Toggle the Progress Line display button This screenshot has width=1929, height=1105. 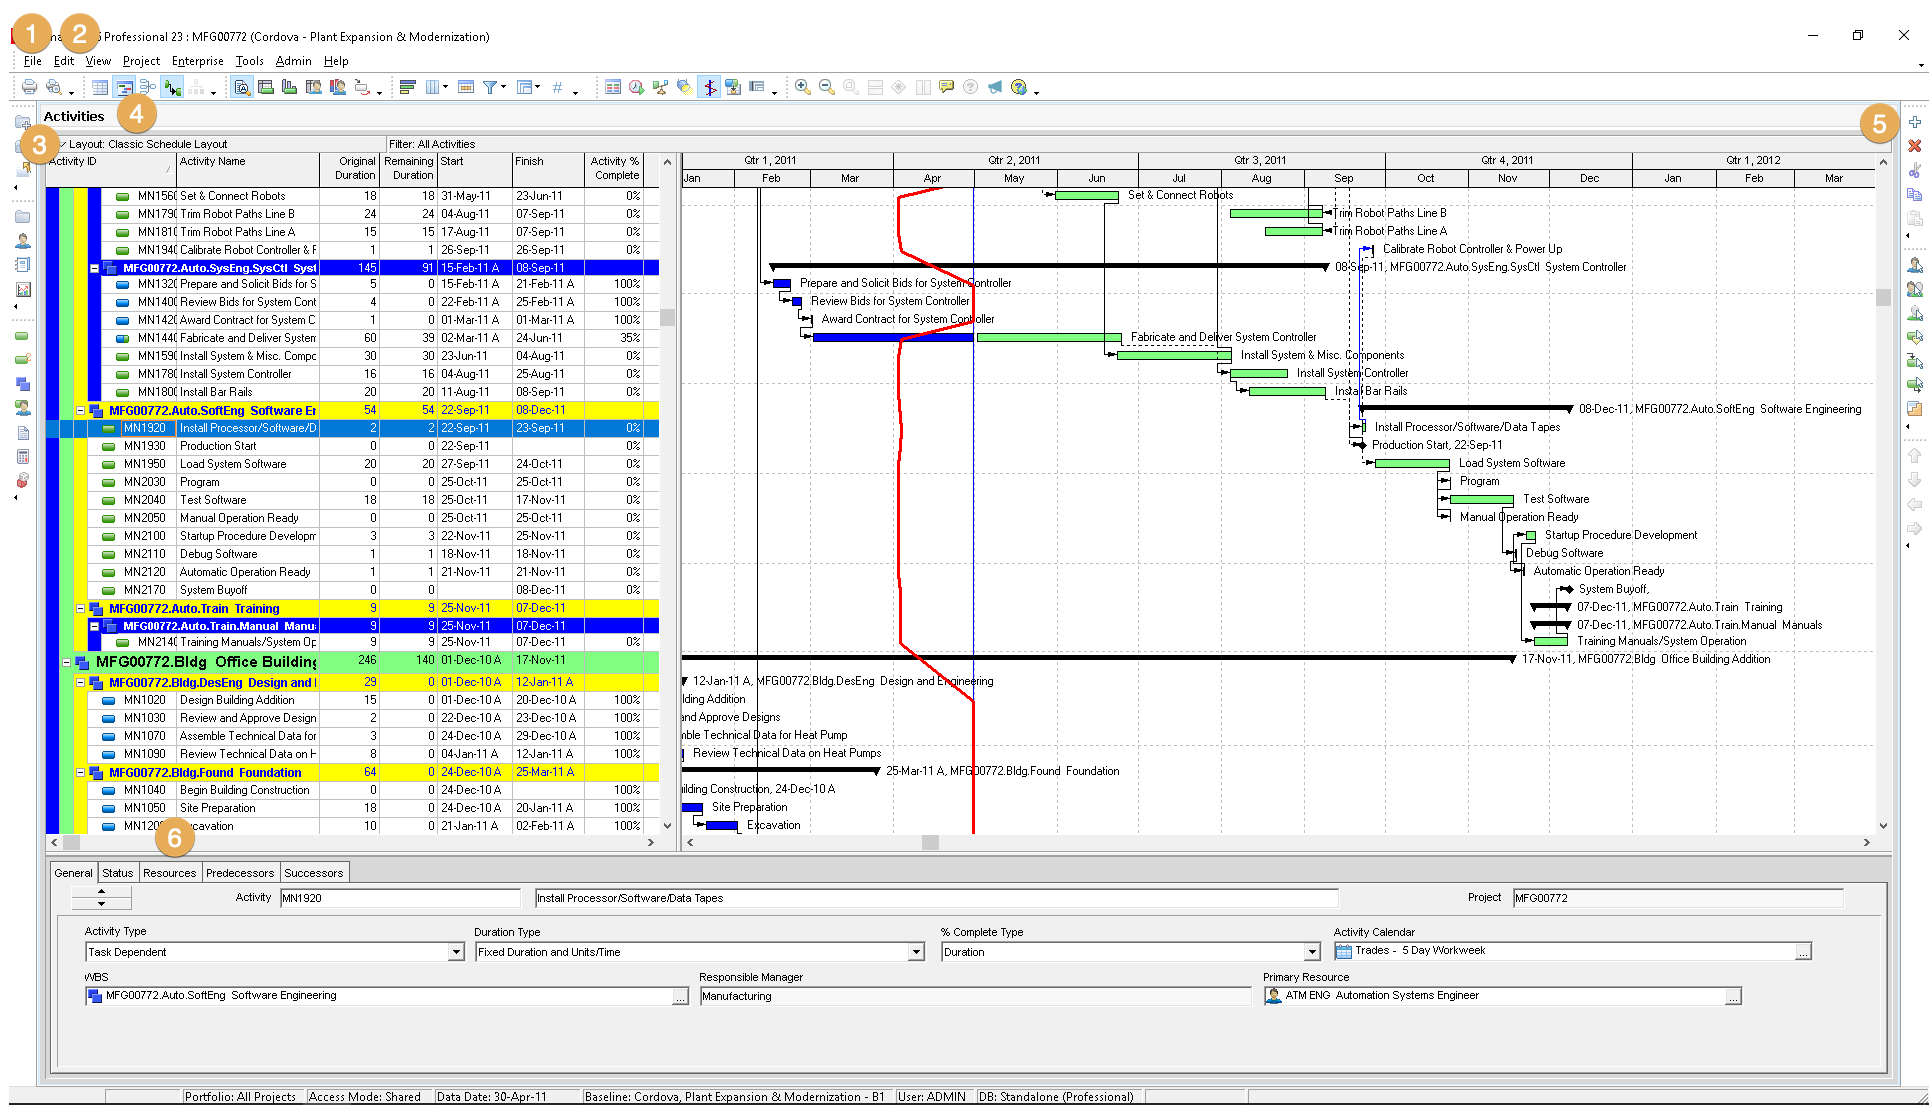[x=709, y=88]
